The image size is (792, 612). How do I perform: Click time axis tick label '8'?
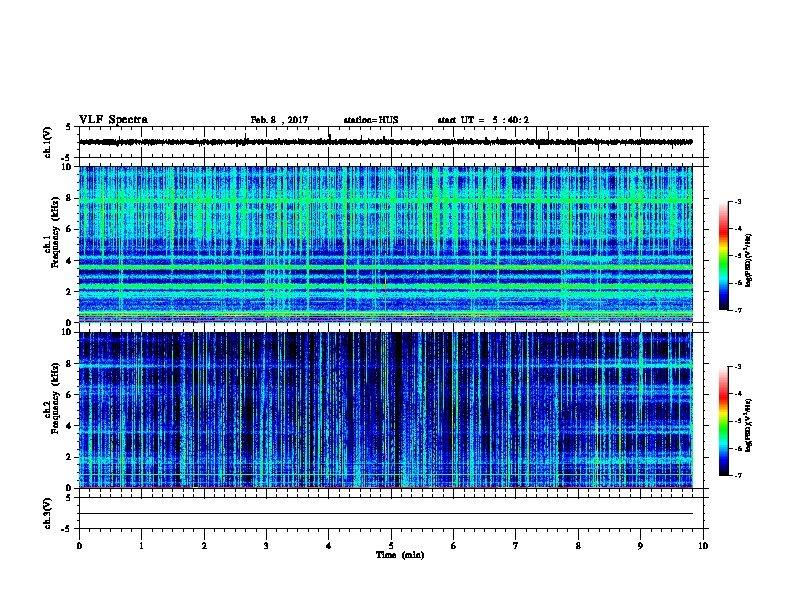(x=578, y=546)
